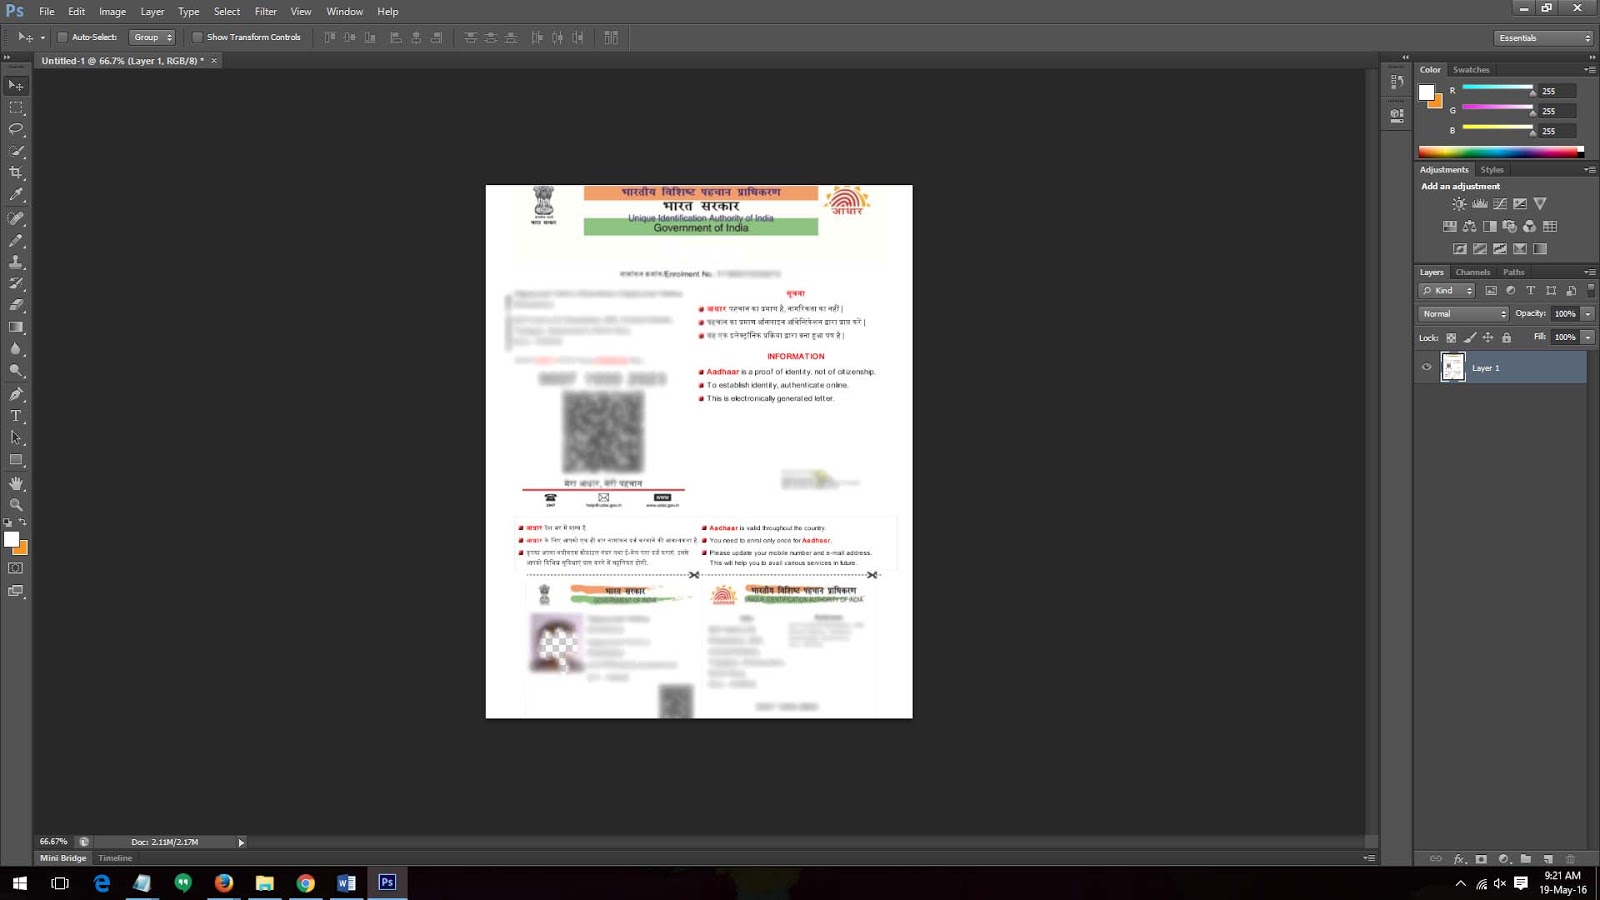Select the Gradient tool
The image size is (1600, 900).
point(16,327)
